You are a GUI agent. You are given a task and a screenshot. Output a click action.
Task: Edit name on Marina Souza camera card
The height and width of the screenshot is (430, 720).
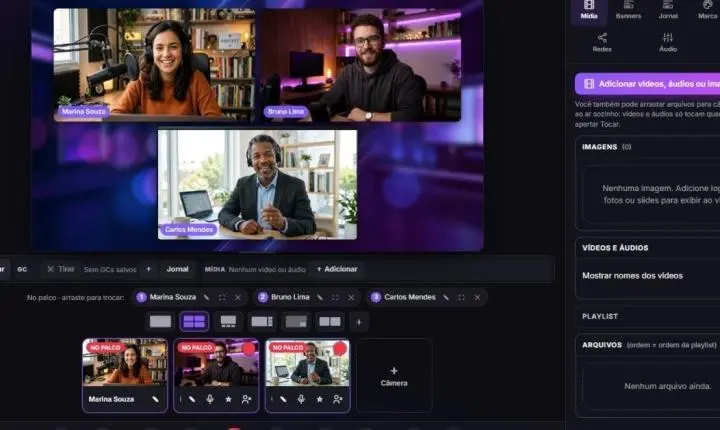[155, 399]
